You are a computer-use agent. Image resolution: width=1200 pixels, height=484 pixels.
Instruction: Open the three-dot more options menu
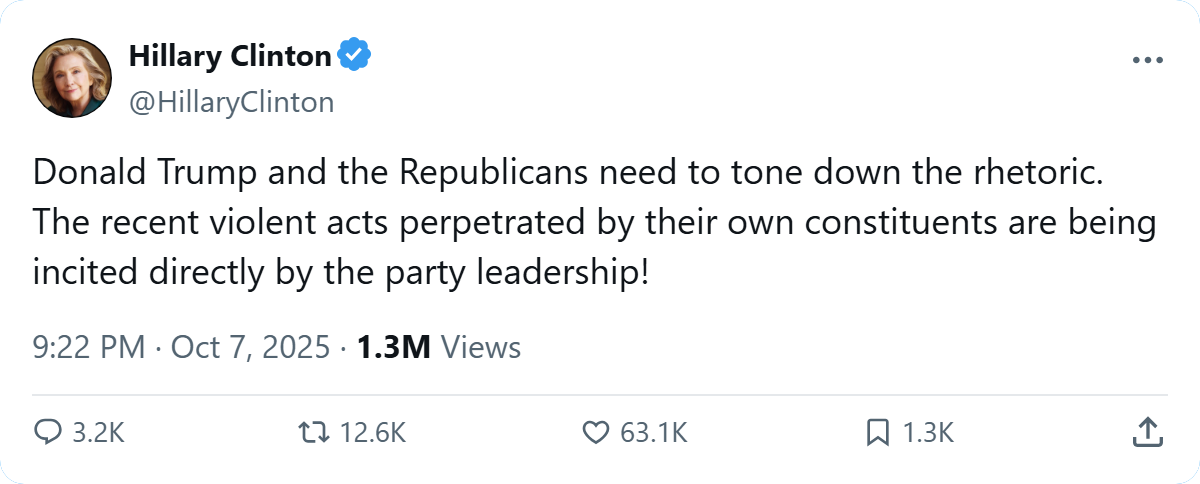point(1147,60)
